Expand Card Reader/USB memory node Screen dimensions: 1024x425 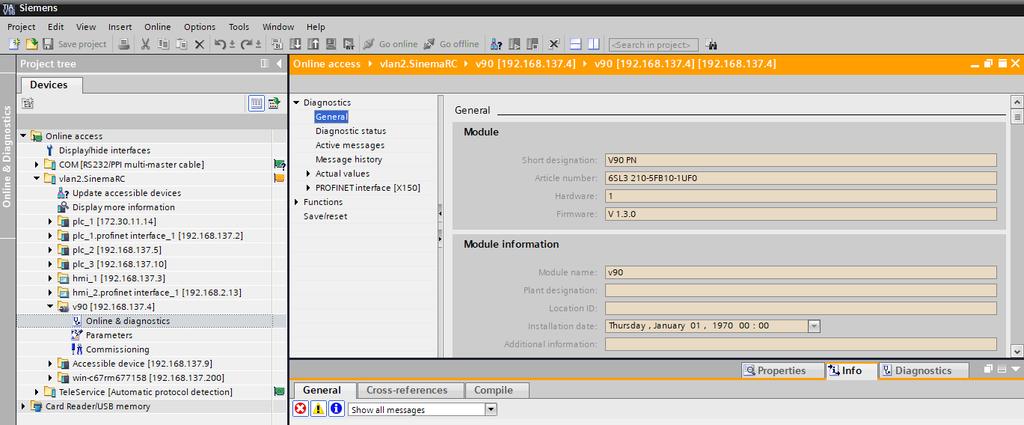point(24,406)
